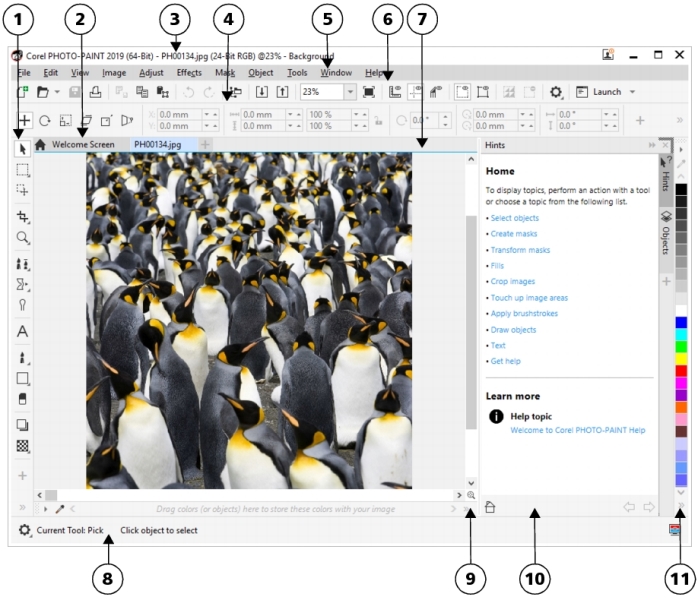This screenshot has width=698, height=600.
Task: Select the Text tool
Action: click(23, 330)
